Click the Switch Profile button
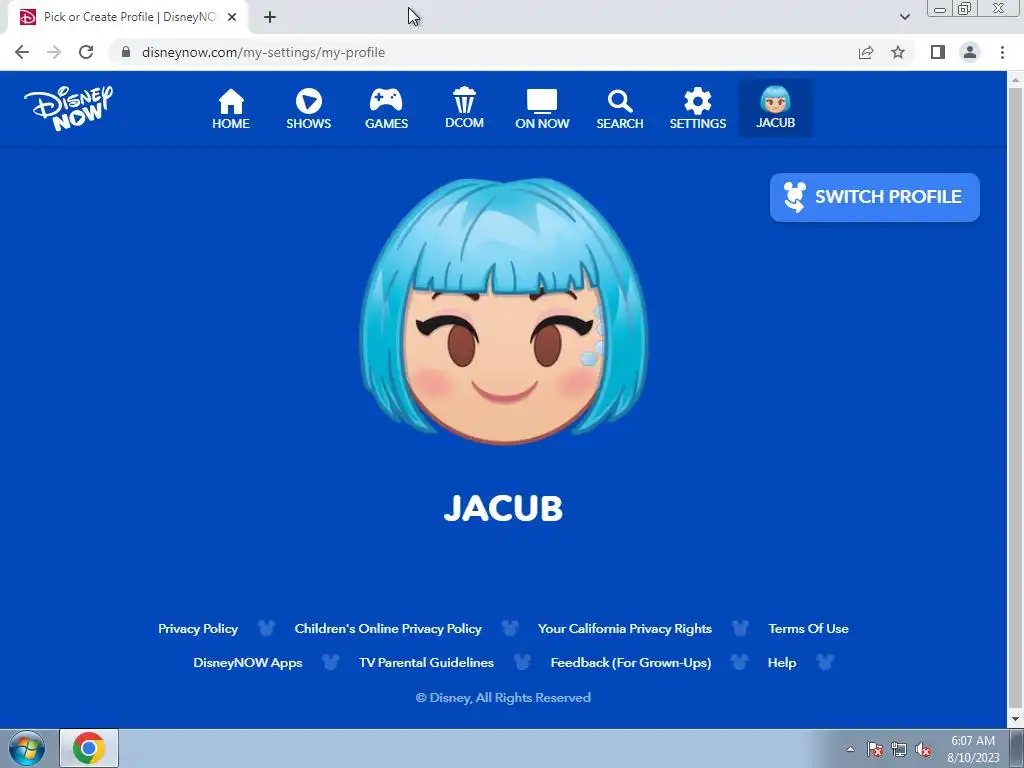1024x768 pixels. pos(874,197)
